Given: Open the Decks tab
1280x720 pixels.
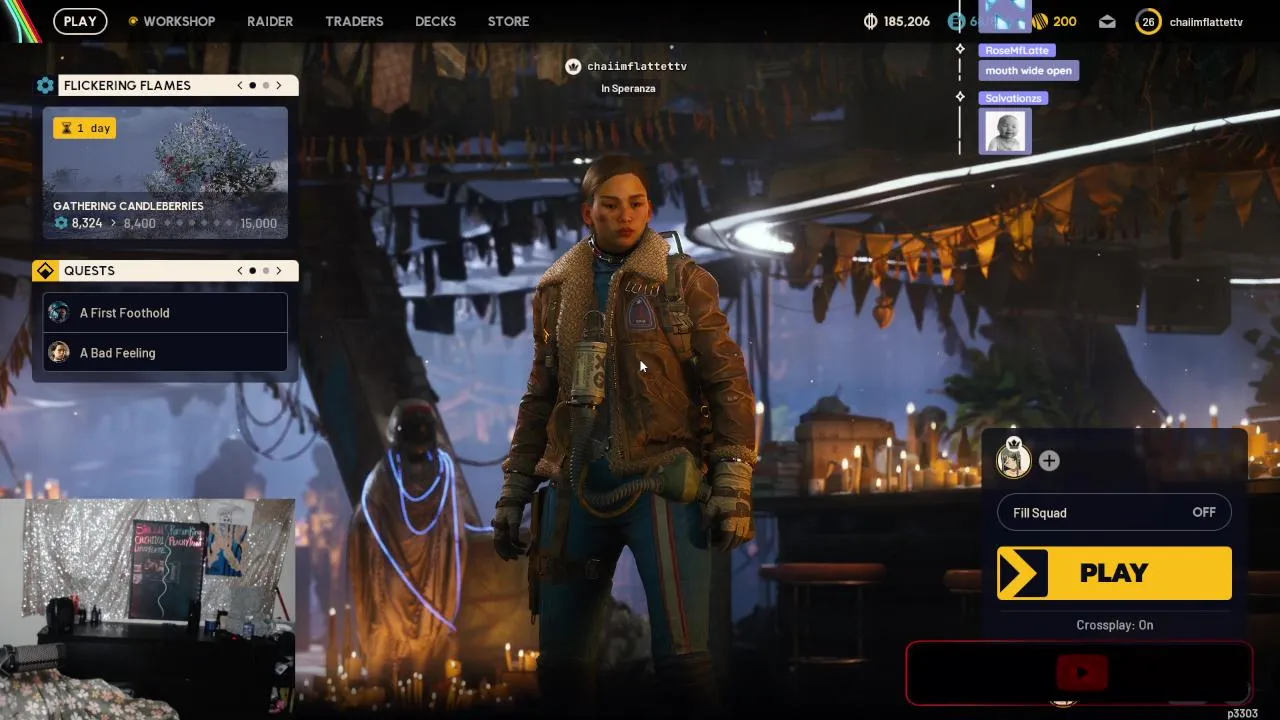Looking at the screenshot, I should click(x=435, y=21).
